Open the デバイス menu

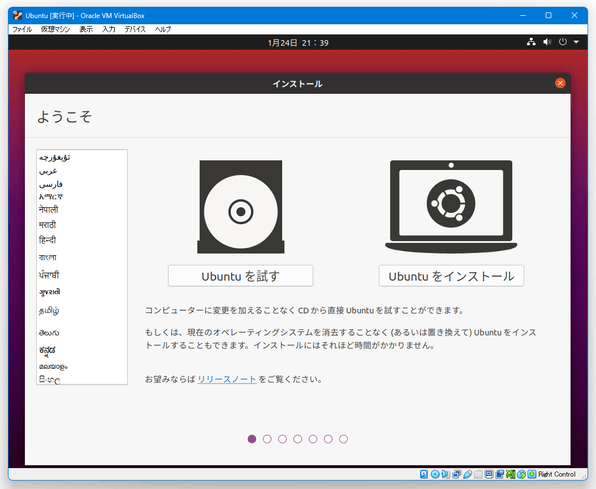pyautogui.click(x=135, y=29)
